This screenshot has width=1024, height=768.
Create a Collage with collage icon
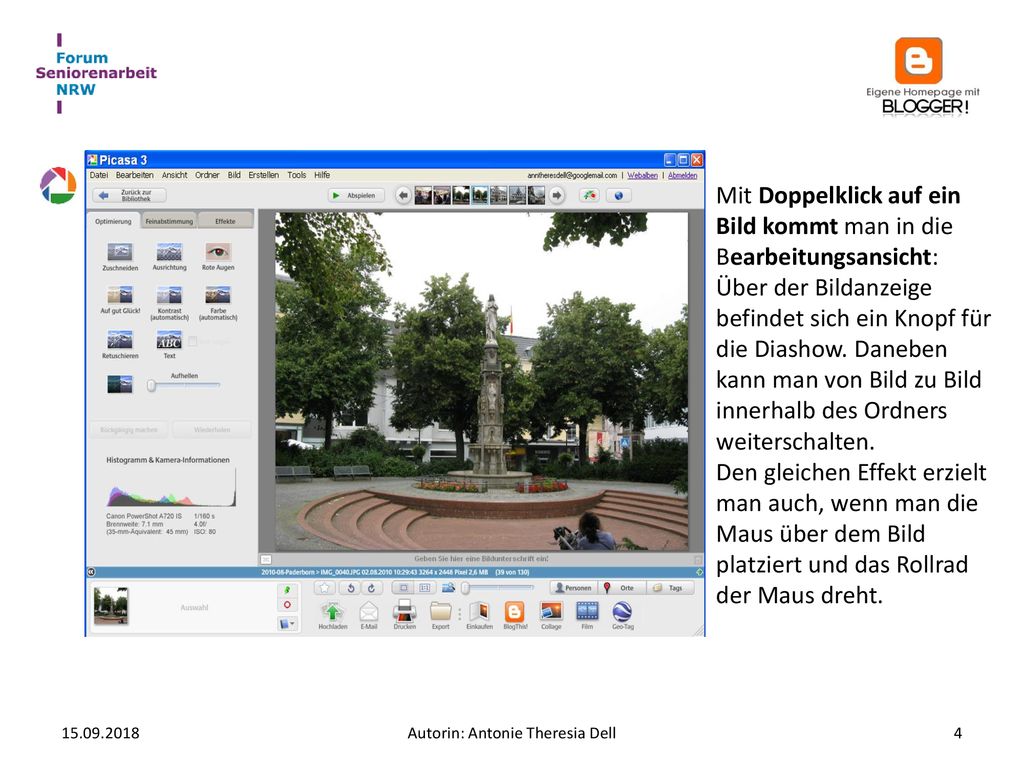click(x=551, y=611)
